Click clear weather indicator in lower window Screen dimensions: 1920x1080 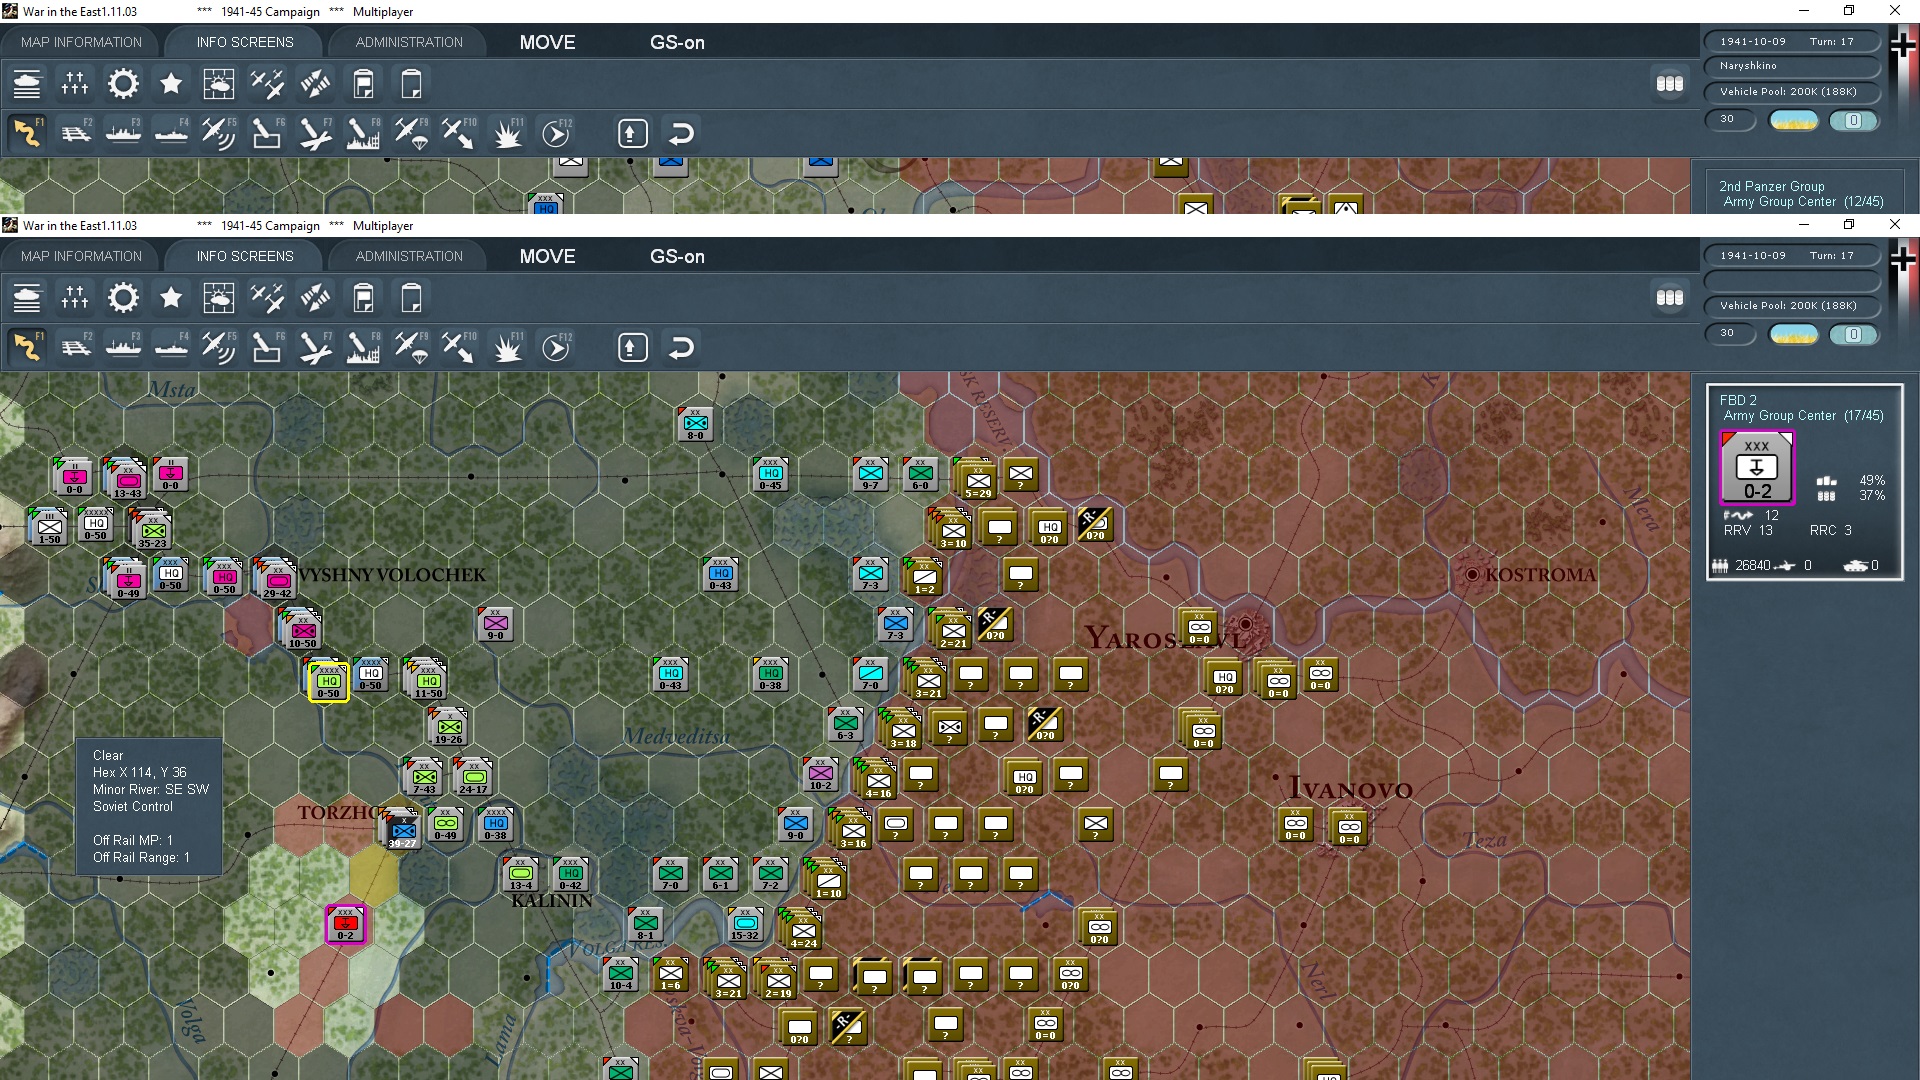pos(1793,335)
